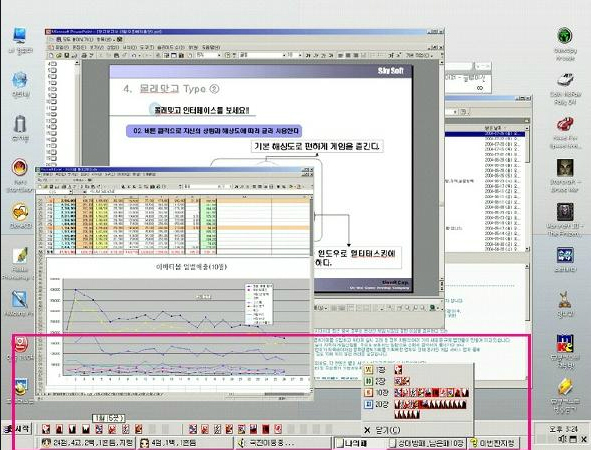
Task: Launch the Starcraft Brood War shortcut
Action: click(565, 175)
